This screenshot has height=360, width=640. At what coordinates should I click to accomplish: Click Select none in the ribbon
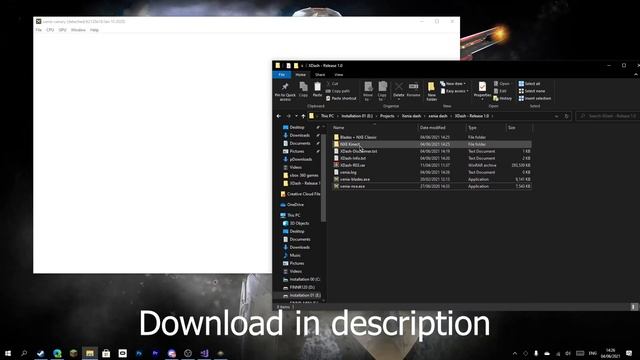point(532,91)
